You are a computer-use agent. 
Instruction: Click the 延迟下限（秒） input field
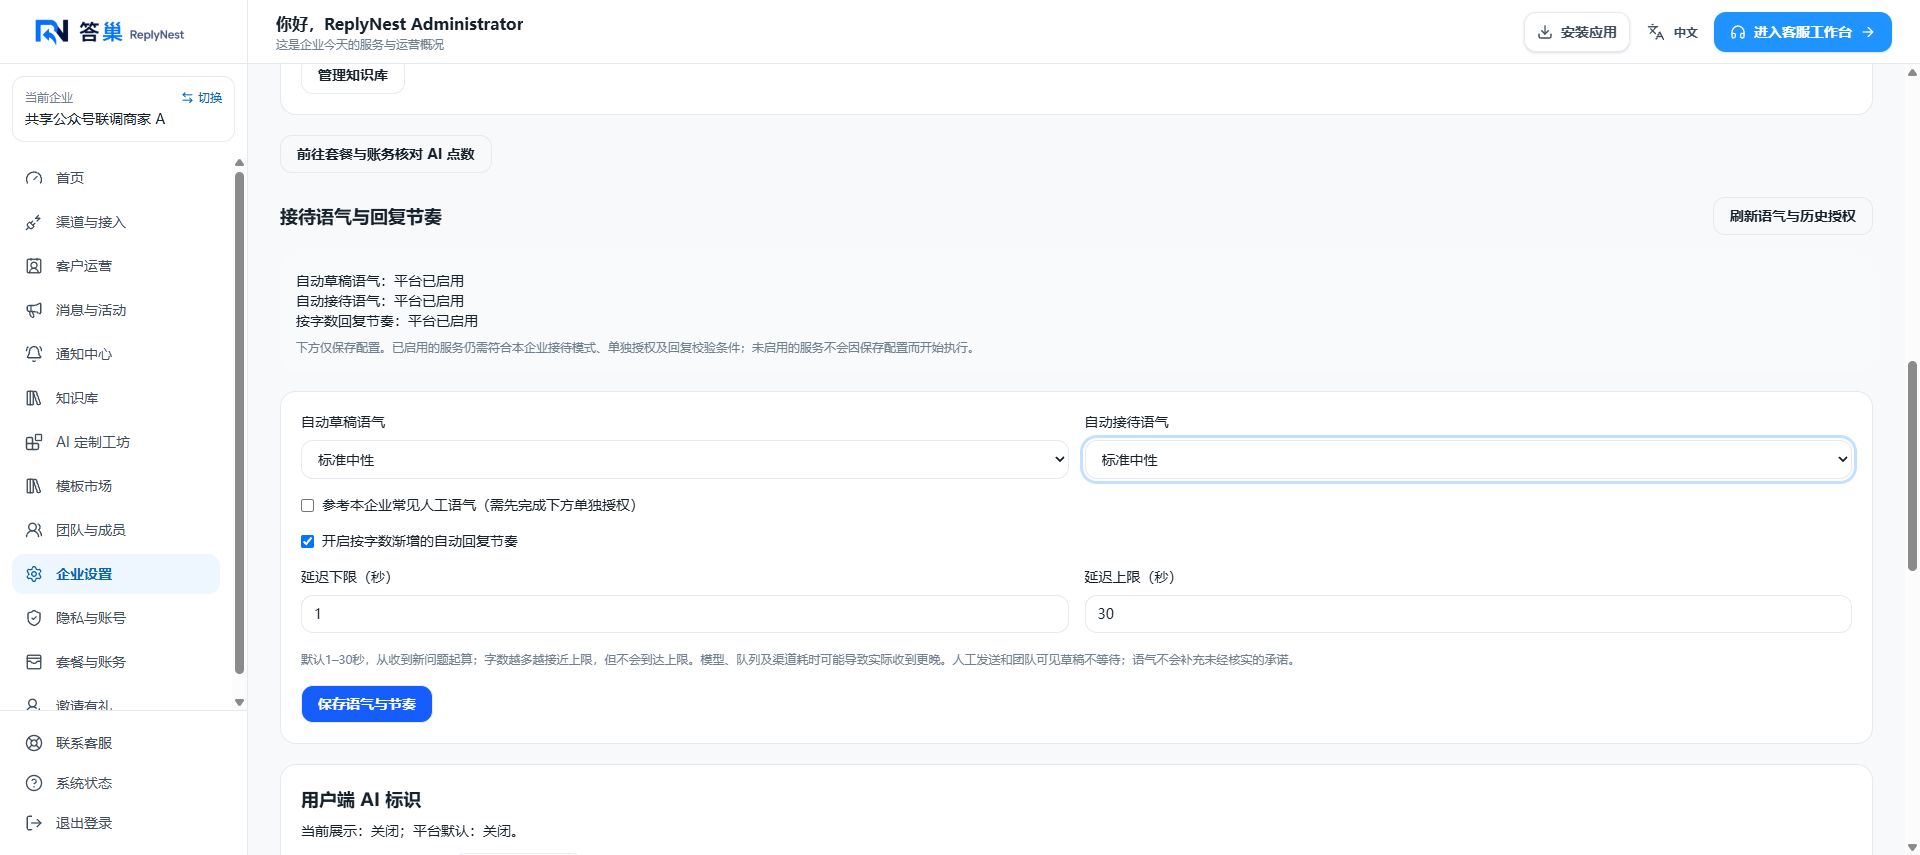[x=685, y=614]
